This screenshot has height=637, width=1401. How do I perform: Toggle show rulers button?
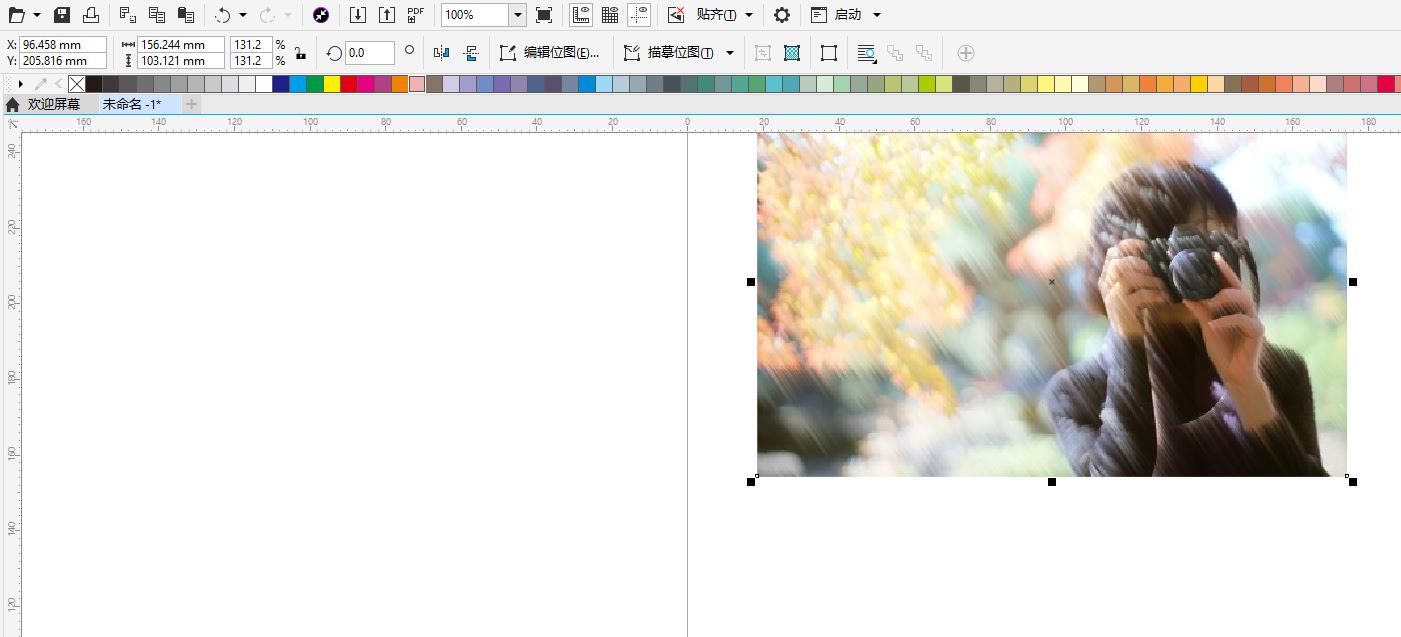point(580,15)
